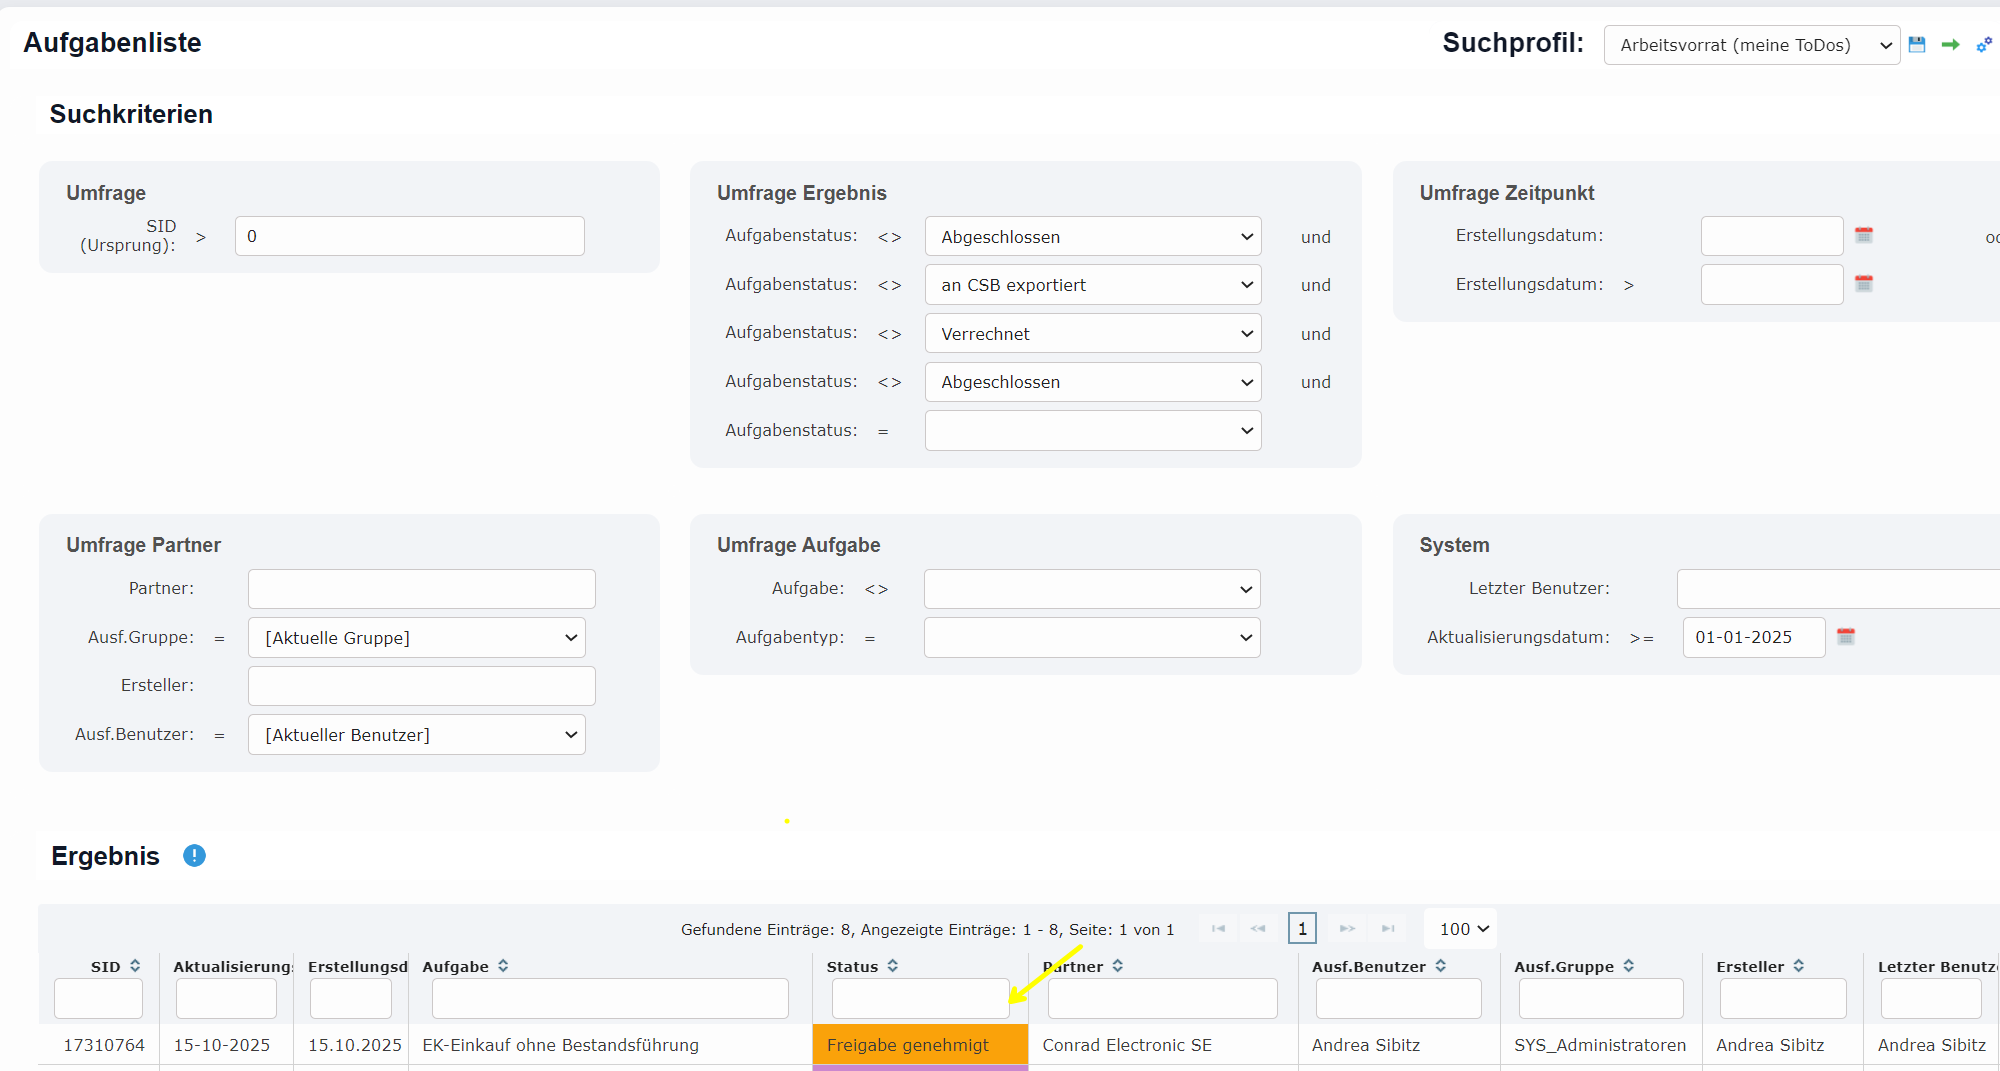Save the search profile with the floppy disk icon
Viewport: 2000px width, 1071px height.
[x=1917, y=45]
